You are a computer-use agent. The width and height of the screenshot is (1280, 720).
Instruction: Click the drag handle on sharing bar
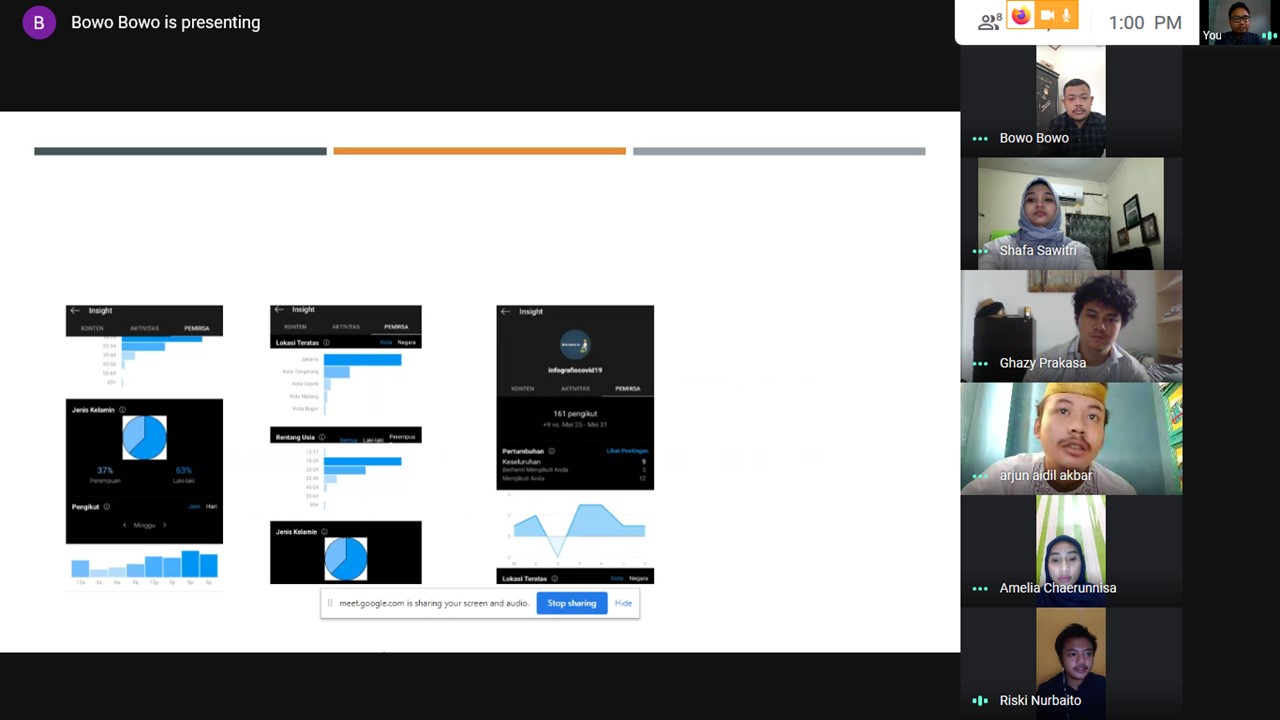click(330, 603)
